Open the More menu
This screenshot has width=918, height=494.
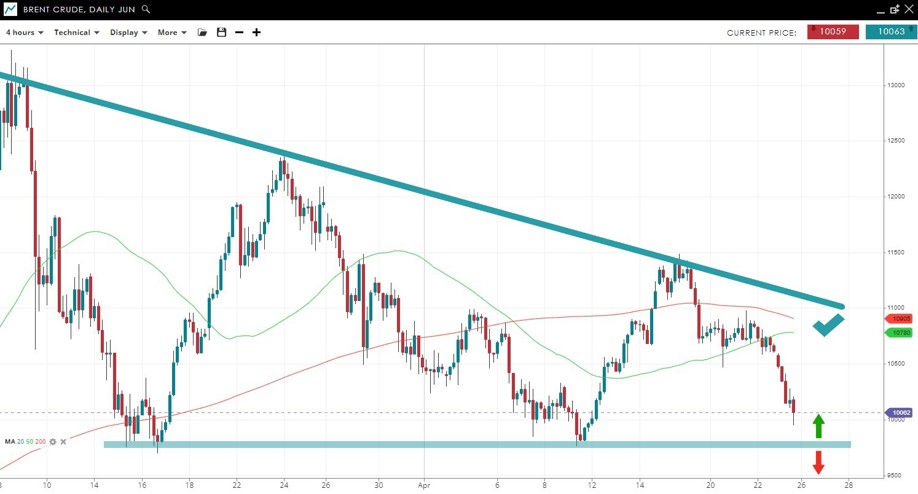coord(172,32)
